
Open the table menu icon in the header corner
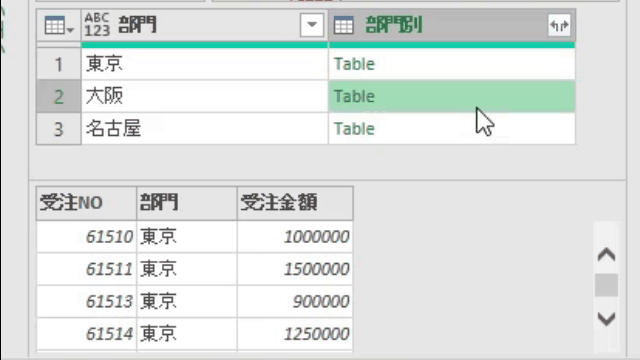pos(59,26)
